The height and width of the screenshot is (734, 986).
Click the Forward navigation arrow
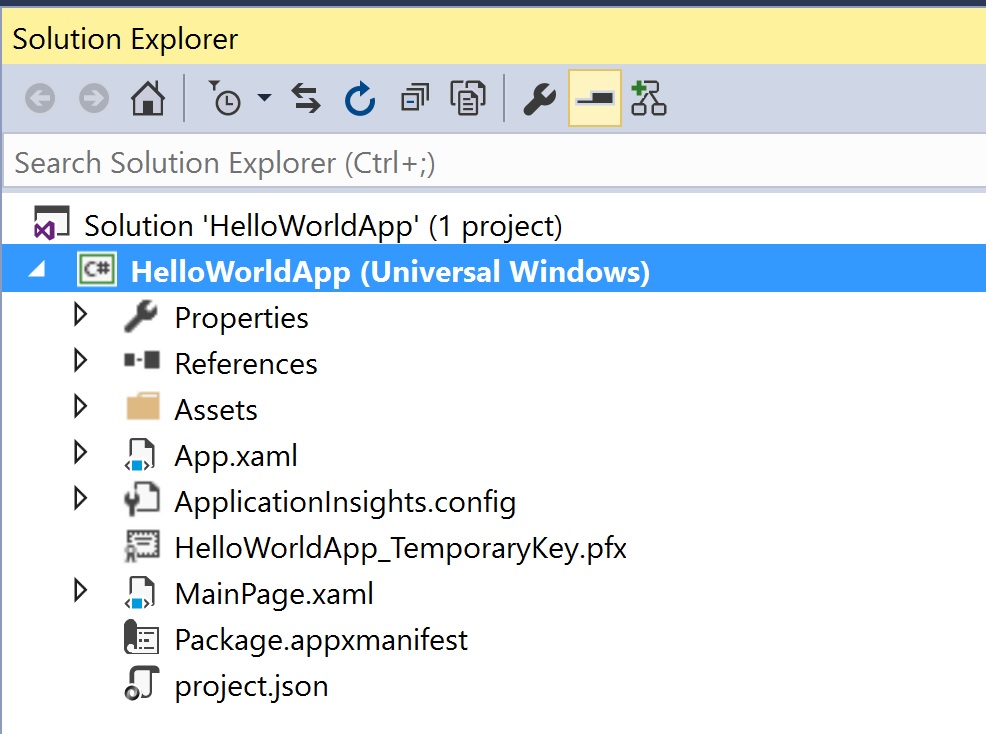pyautogui.click(x=94, y=98)
